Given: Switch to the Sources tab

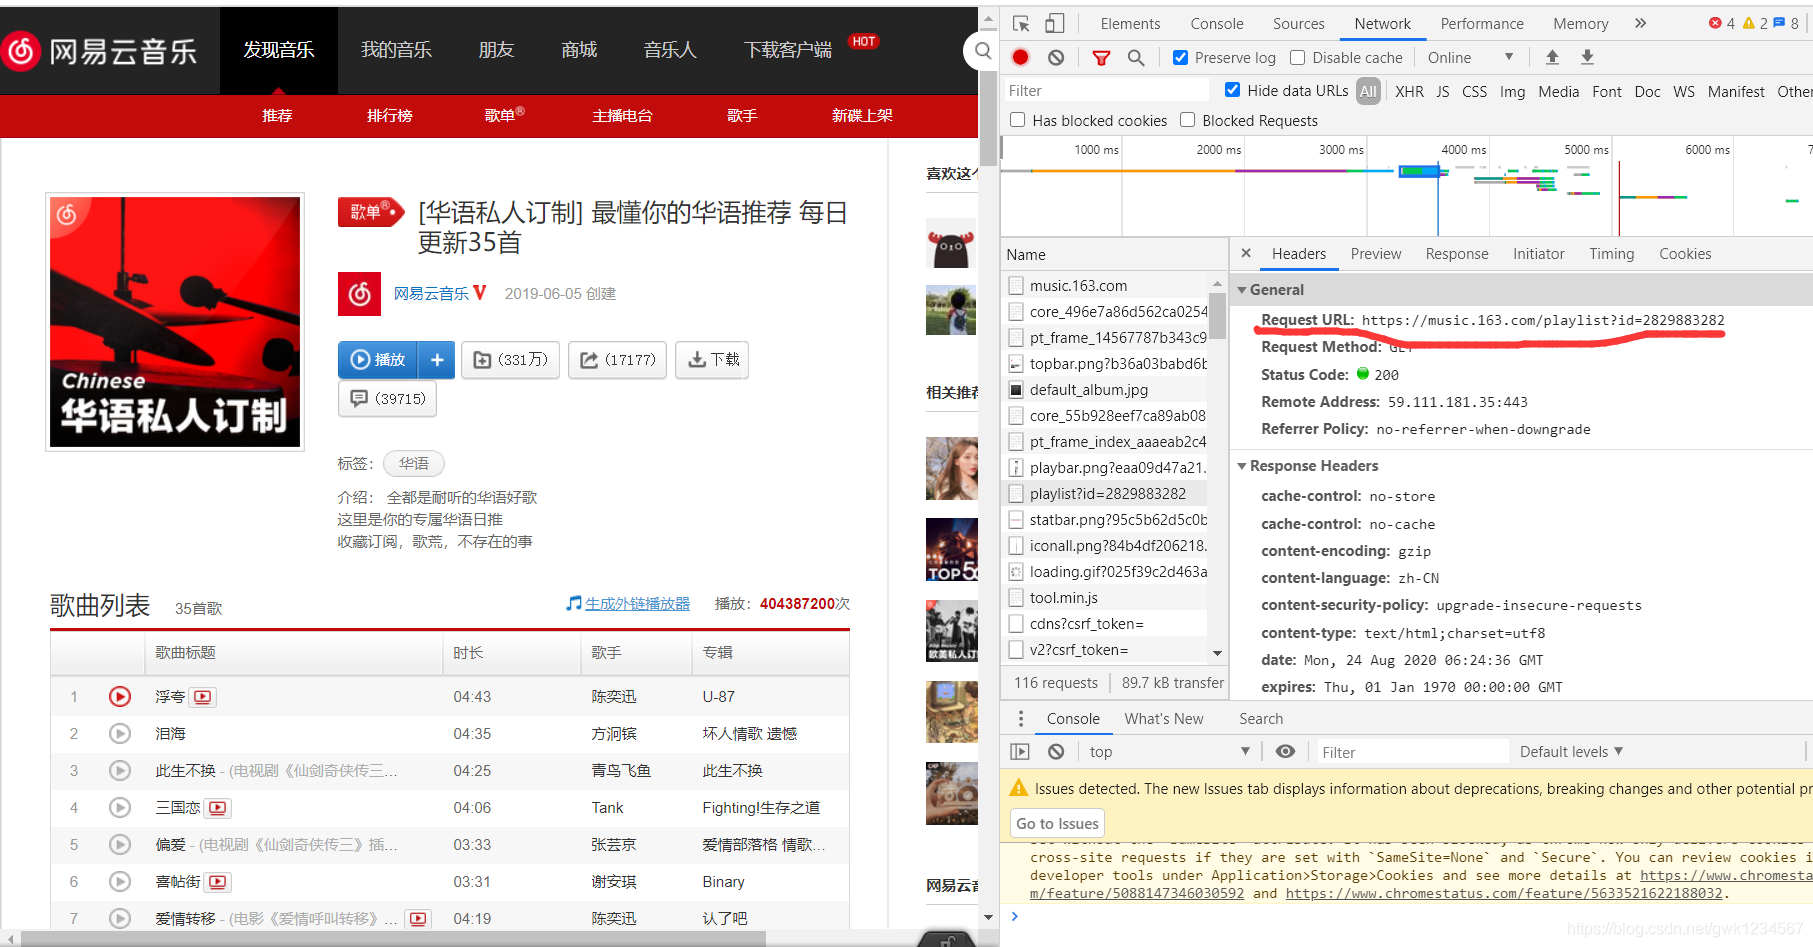Looking at the screenshot, I should point(1298,23).
